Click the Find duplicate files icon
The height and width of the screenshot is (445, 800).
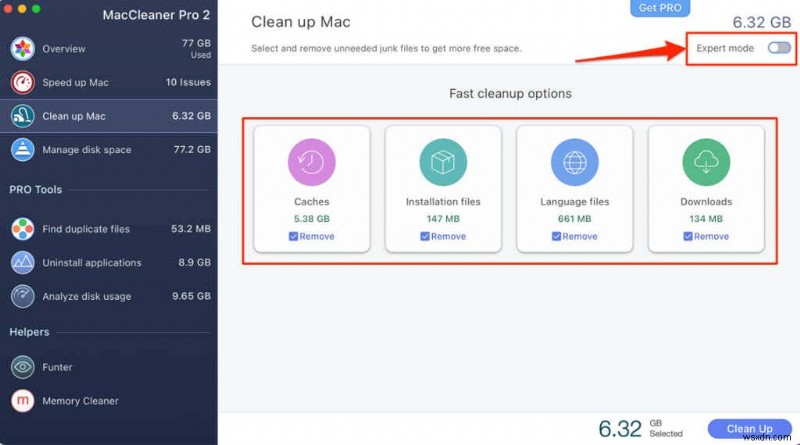point(23,229)
